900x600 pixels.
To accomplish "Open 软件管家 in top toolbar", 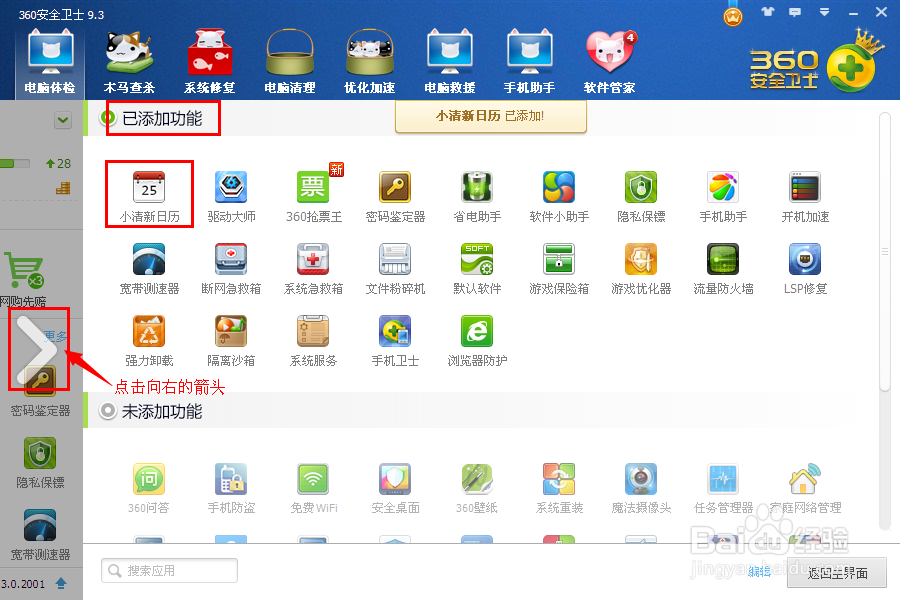I will click(610, 63).
